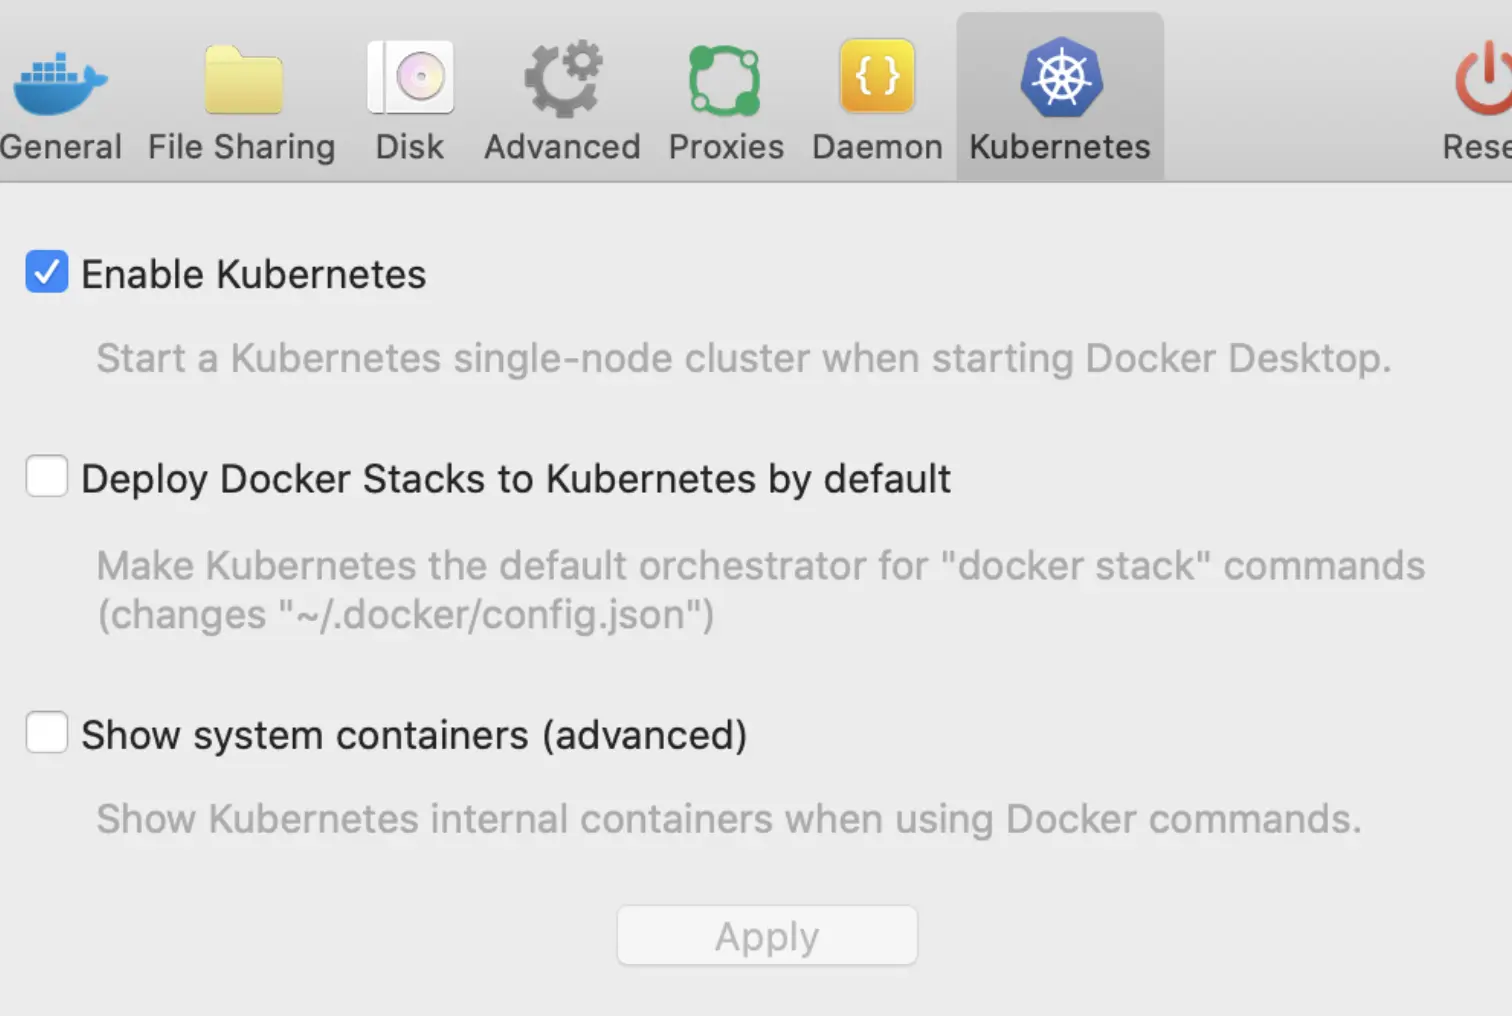1512x1016 pixels.
Task: Tick the Deploy Docker Stacks checkbox
Action: coord(47,476)
